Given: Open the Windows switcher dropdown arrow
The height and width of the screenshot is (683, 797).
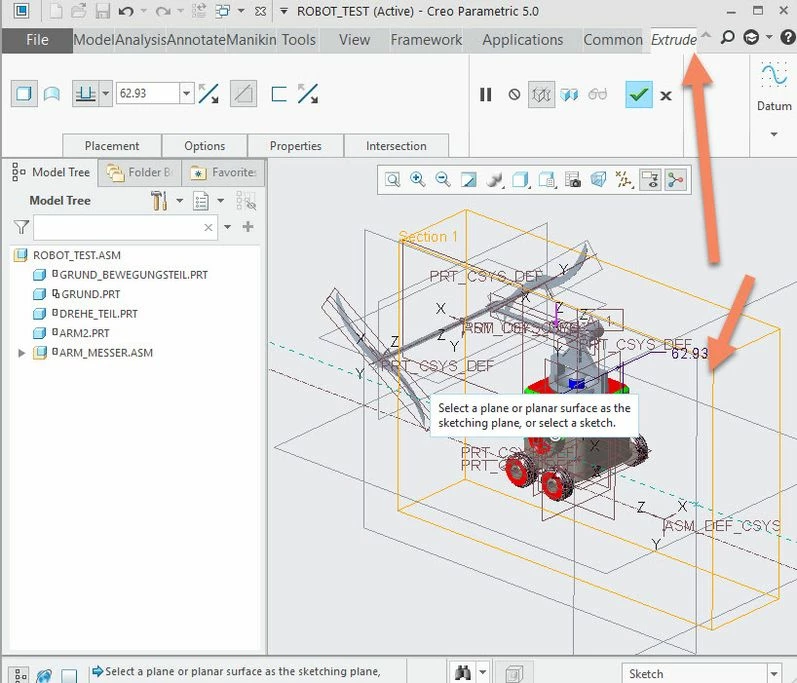Looking at the screenshot, I should point(241,11).
